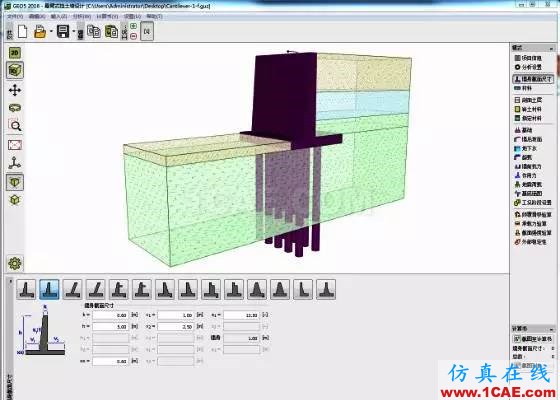Click the green paste data toolbar icon
Screen dimensions: 560x400
pos(111,31)
